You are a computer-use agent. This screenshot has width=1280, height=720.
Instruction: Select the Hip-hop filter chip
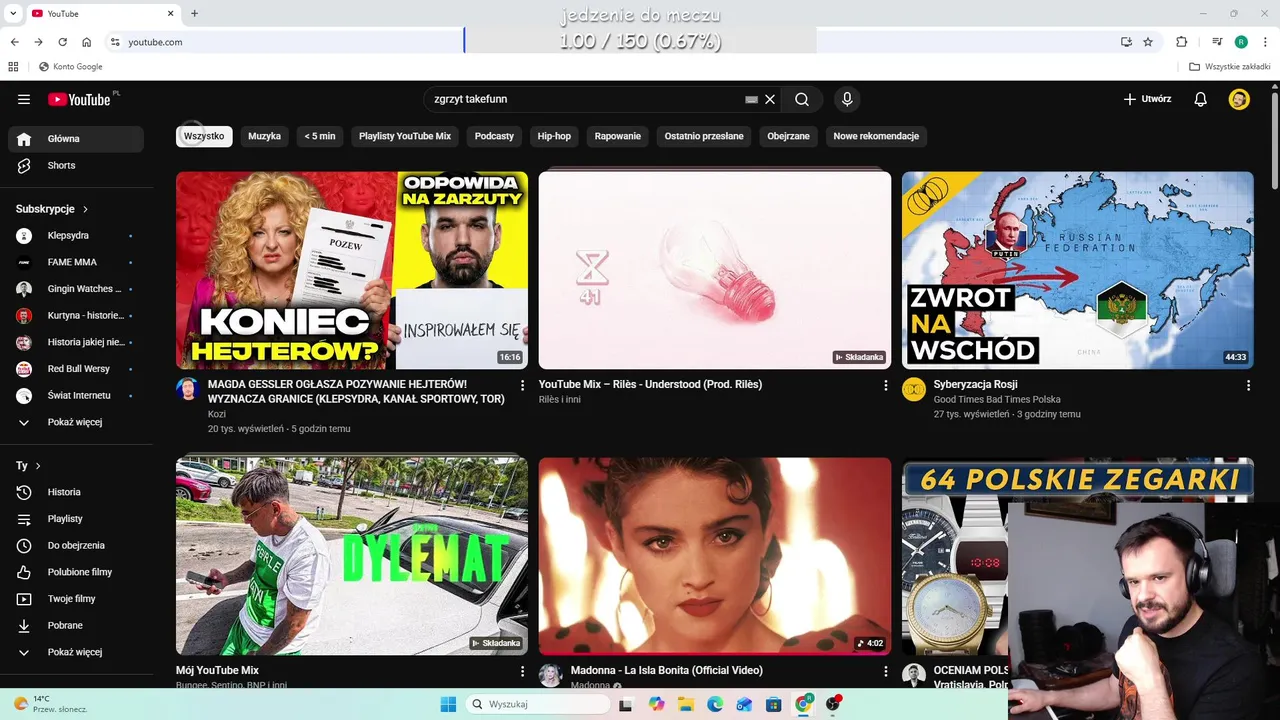click(554, 136)
